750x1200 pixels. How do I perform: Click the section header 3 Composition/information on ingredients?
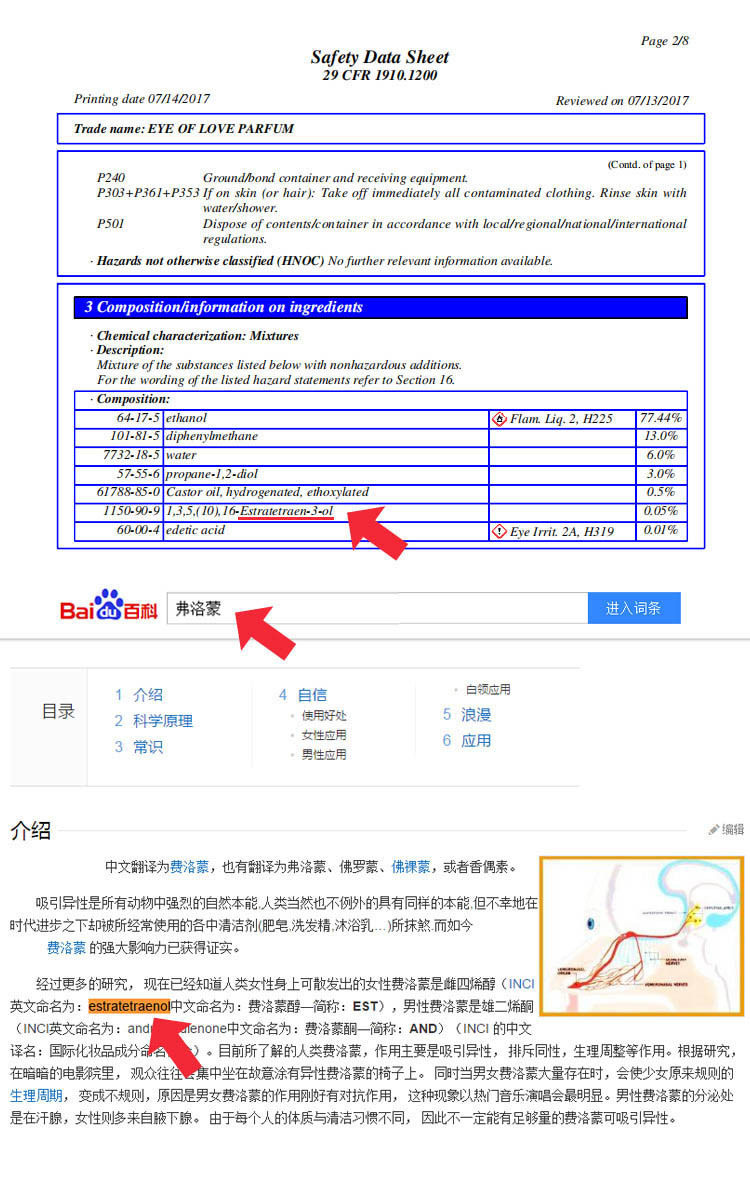[381, 307]
